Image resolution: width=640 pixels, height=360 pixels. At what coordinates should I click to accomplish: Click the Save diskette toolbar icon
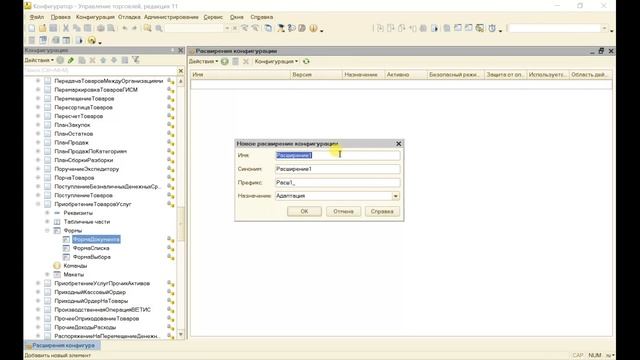pos(53,28)
